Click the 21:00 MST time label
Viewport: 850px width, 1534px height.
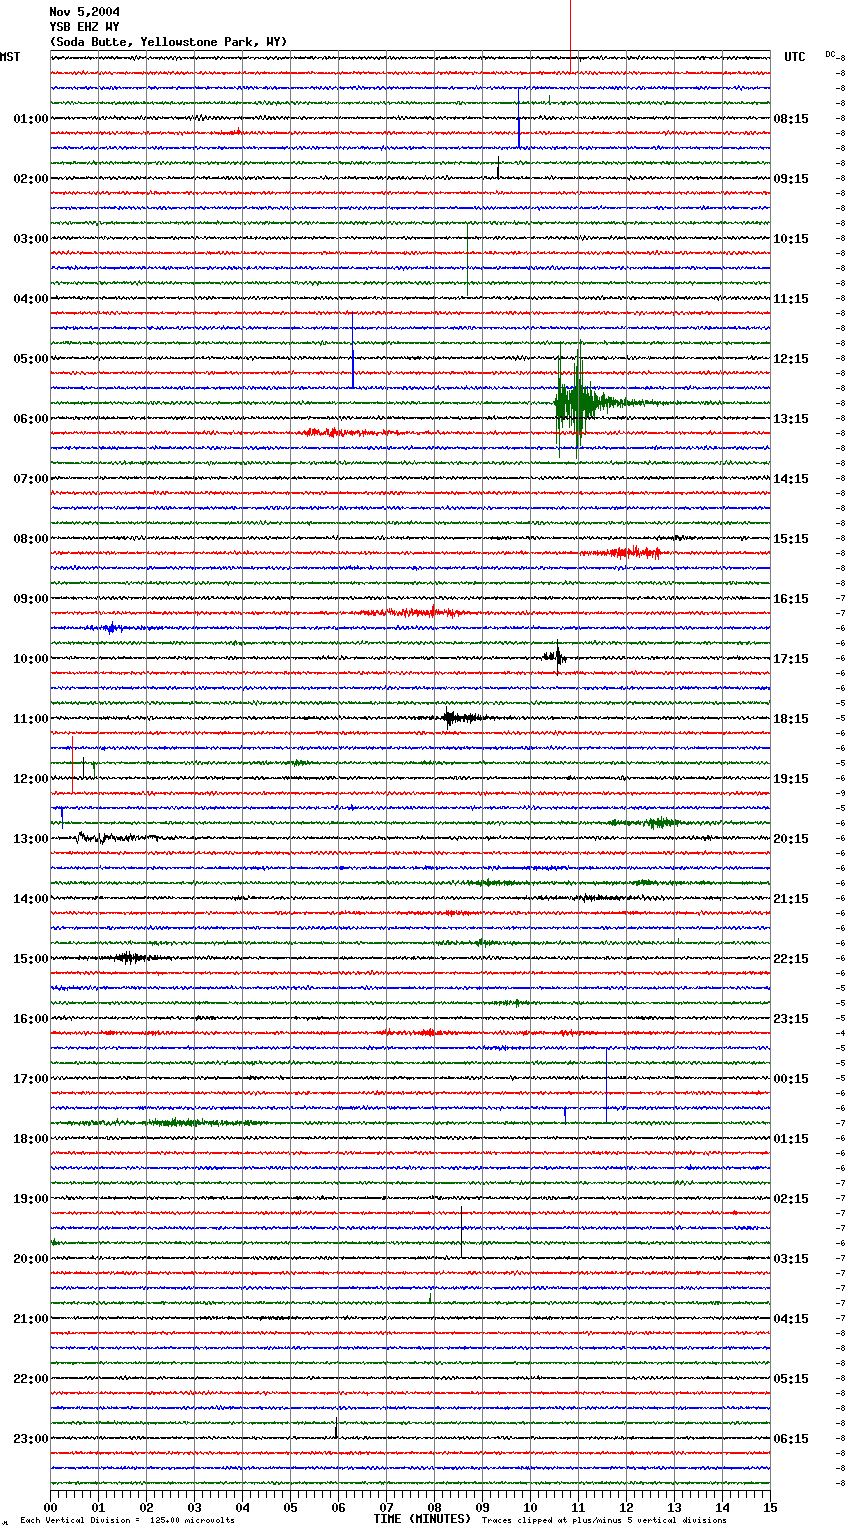coord(31,1319)
